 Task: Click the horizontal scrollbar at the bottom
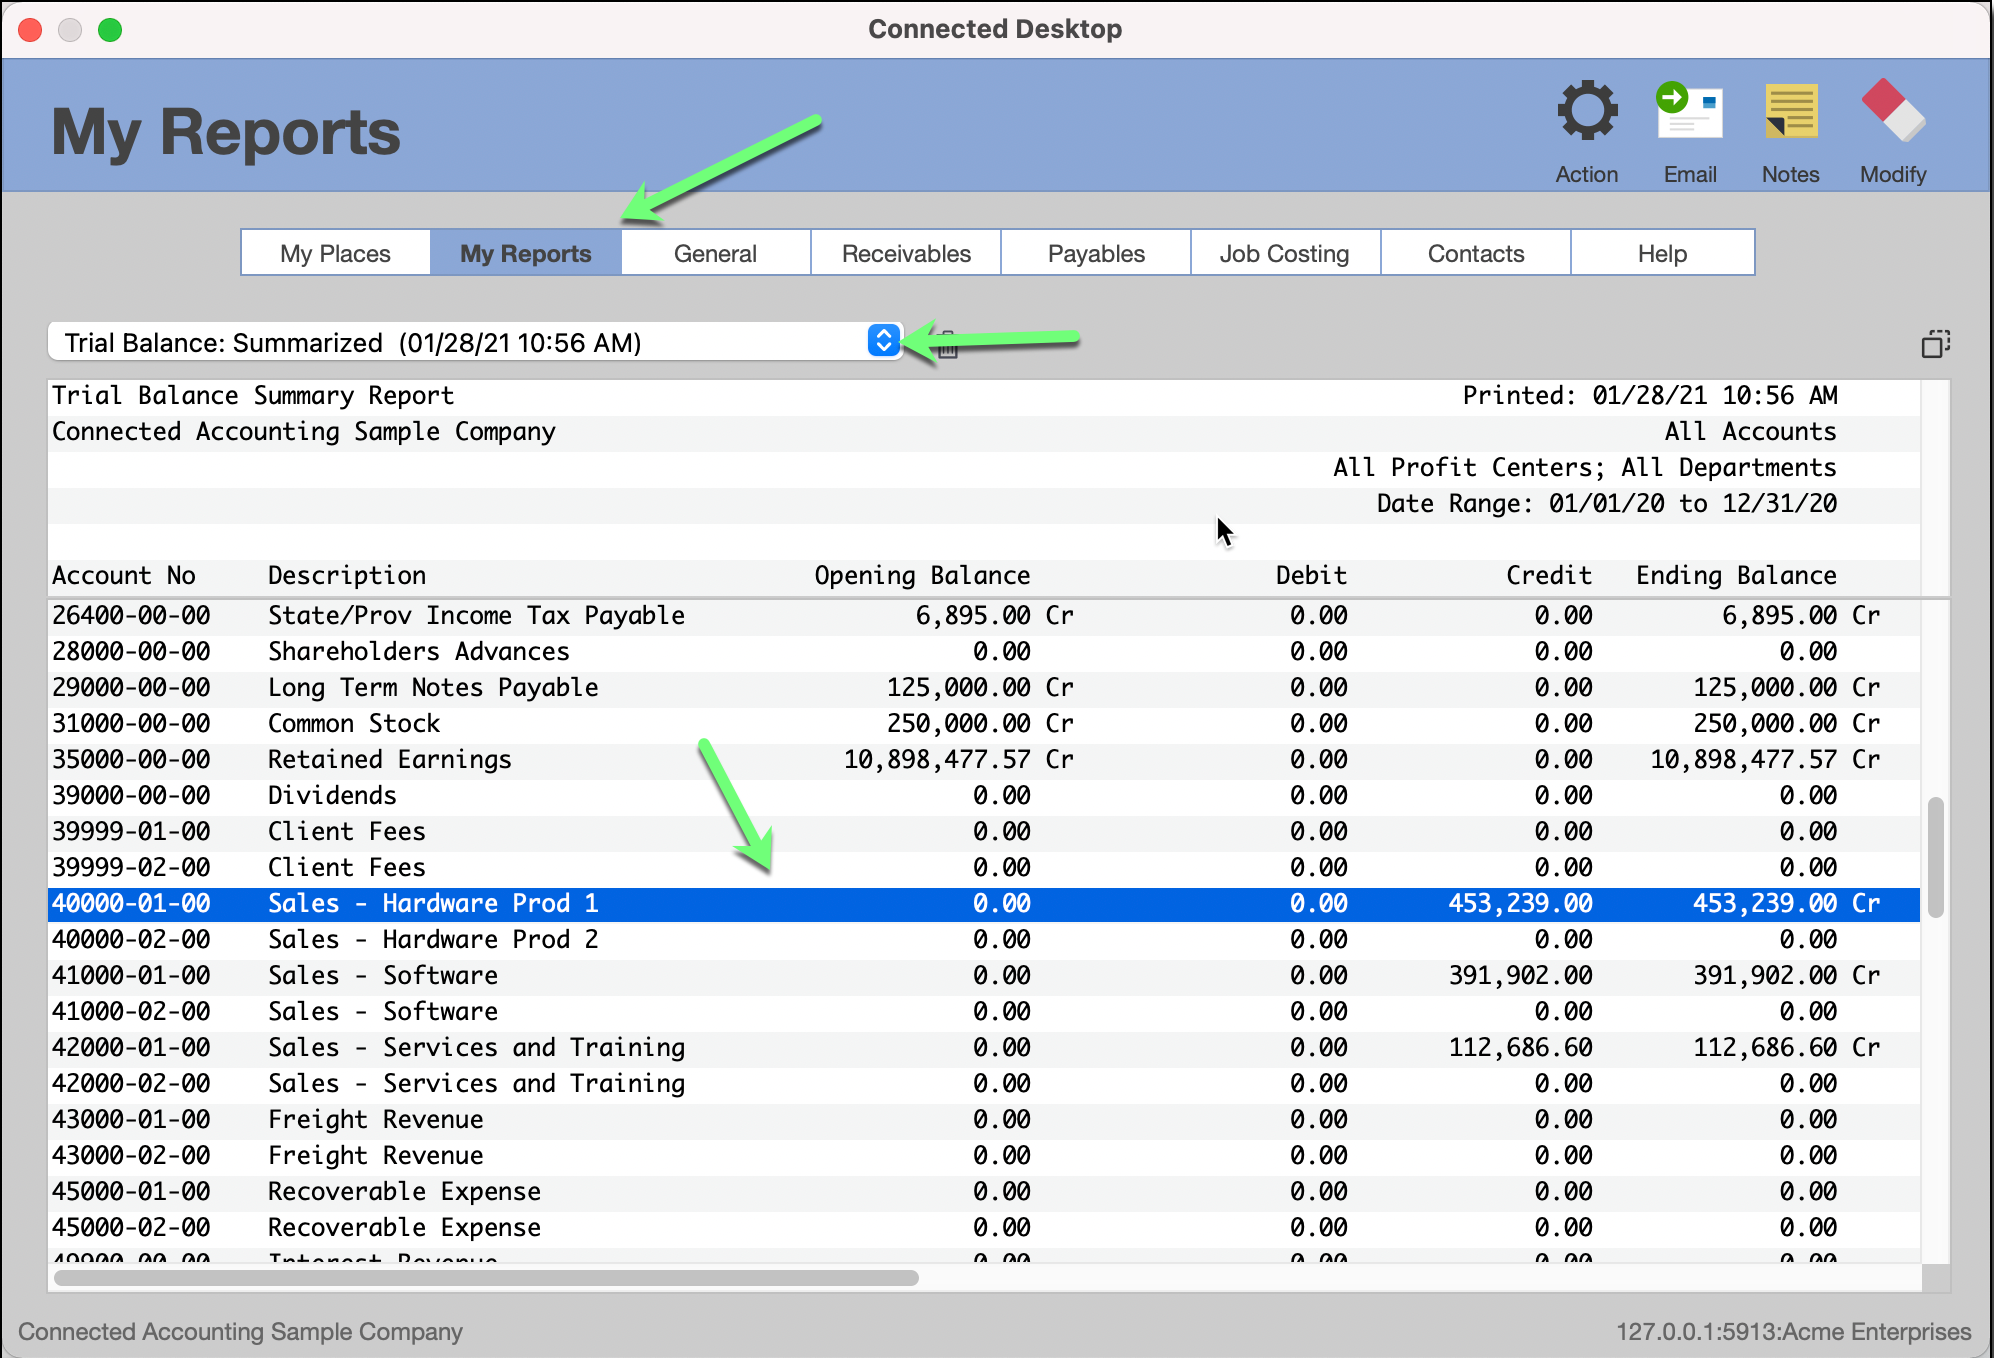[490, 1279]
